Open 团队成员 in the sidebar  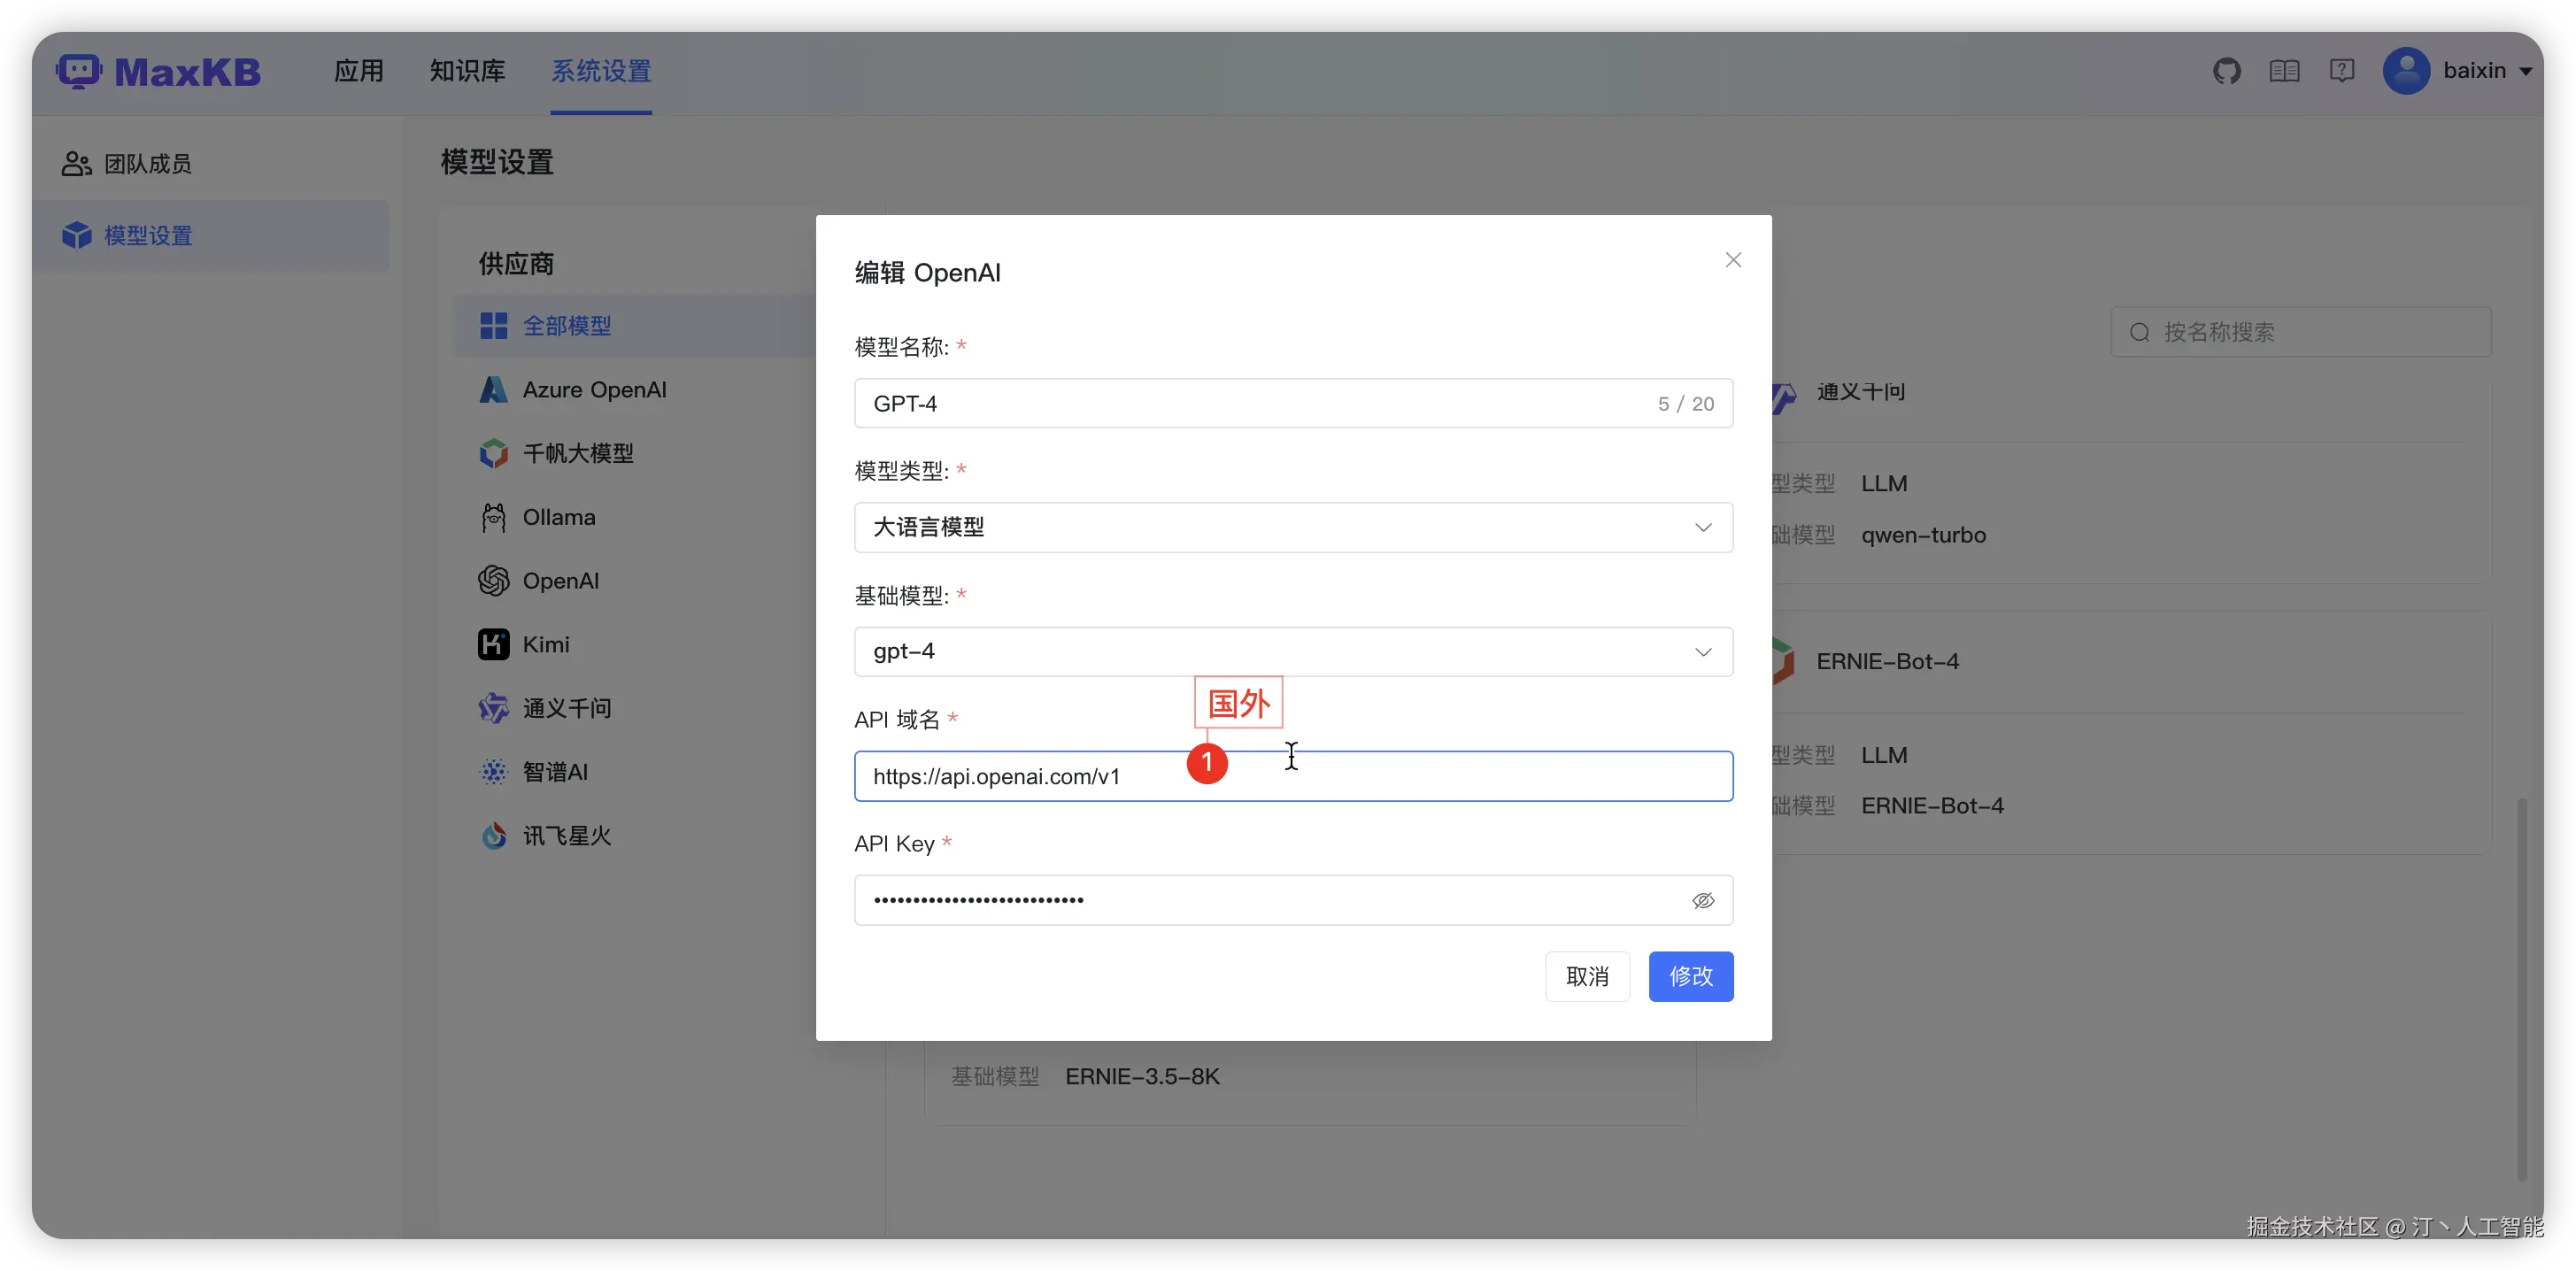click(x=147, y=164)
